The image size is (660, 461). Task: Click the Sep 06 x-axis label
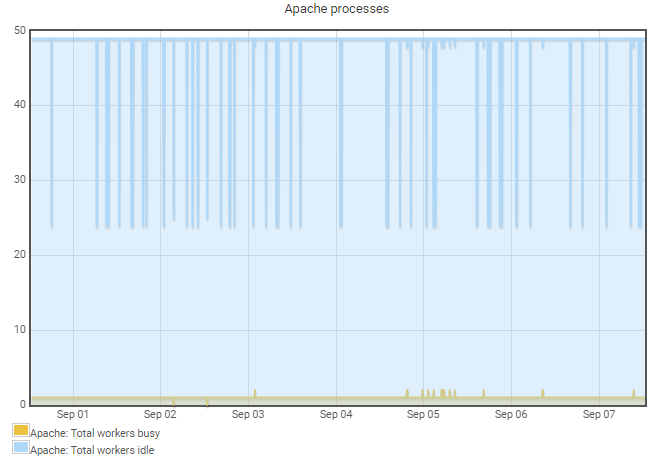tap(511, 414)
